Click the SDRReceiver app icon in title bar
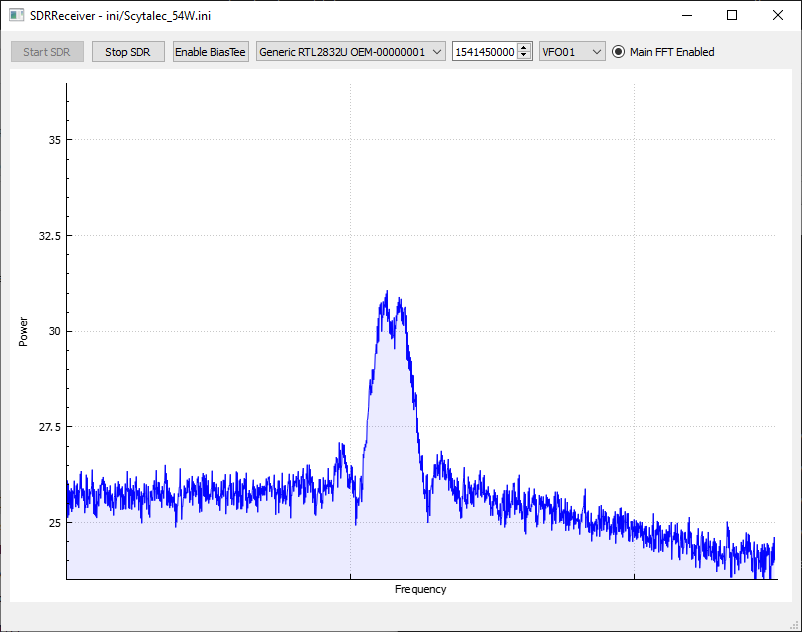 (x=16, y=15)
